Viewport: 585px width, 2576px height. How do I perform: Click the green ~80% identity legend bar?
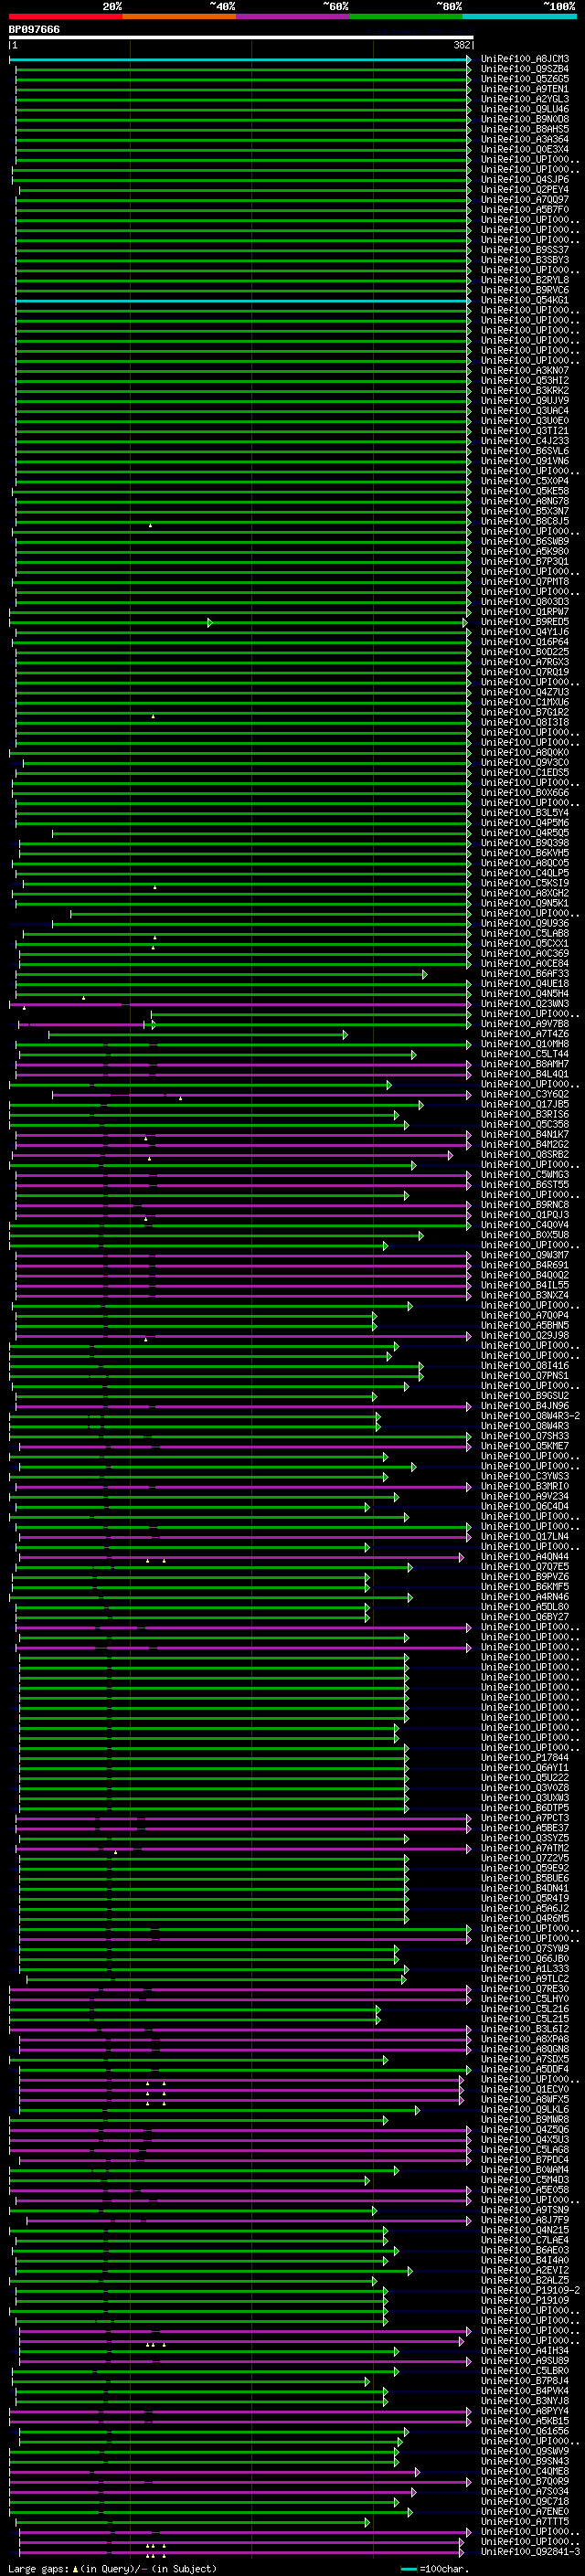[x=406, y=16]
